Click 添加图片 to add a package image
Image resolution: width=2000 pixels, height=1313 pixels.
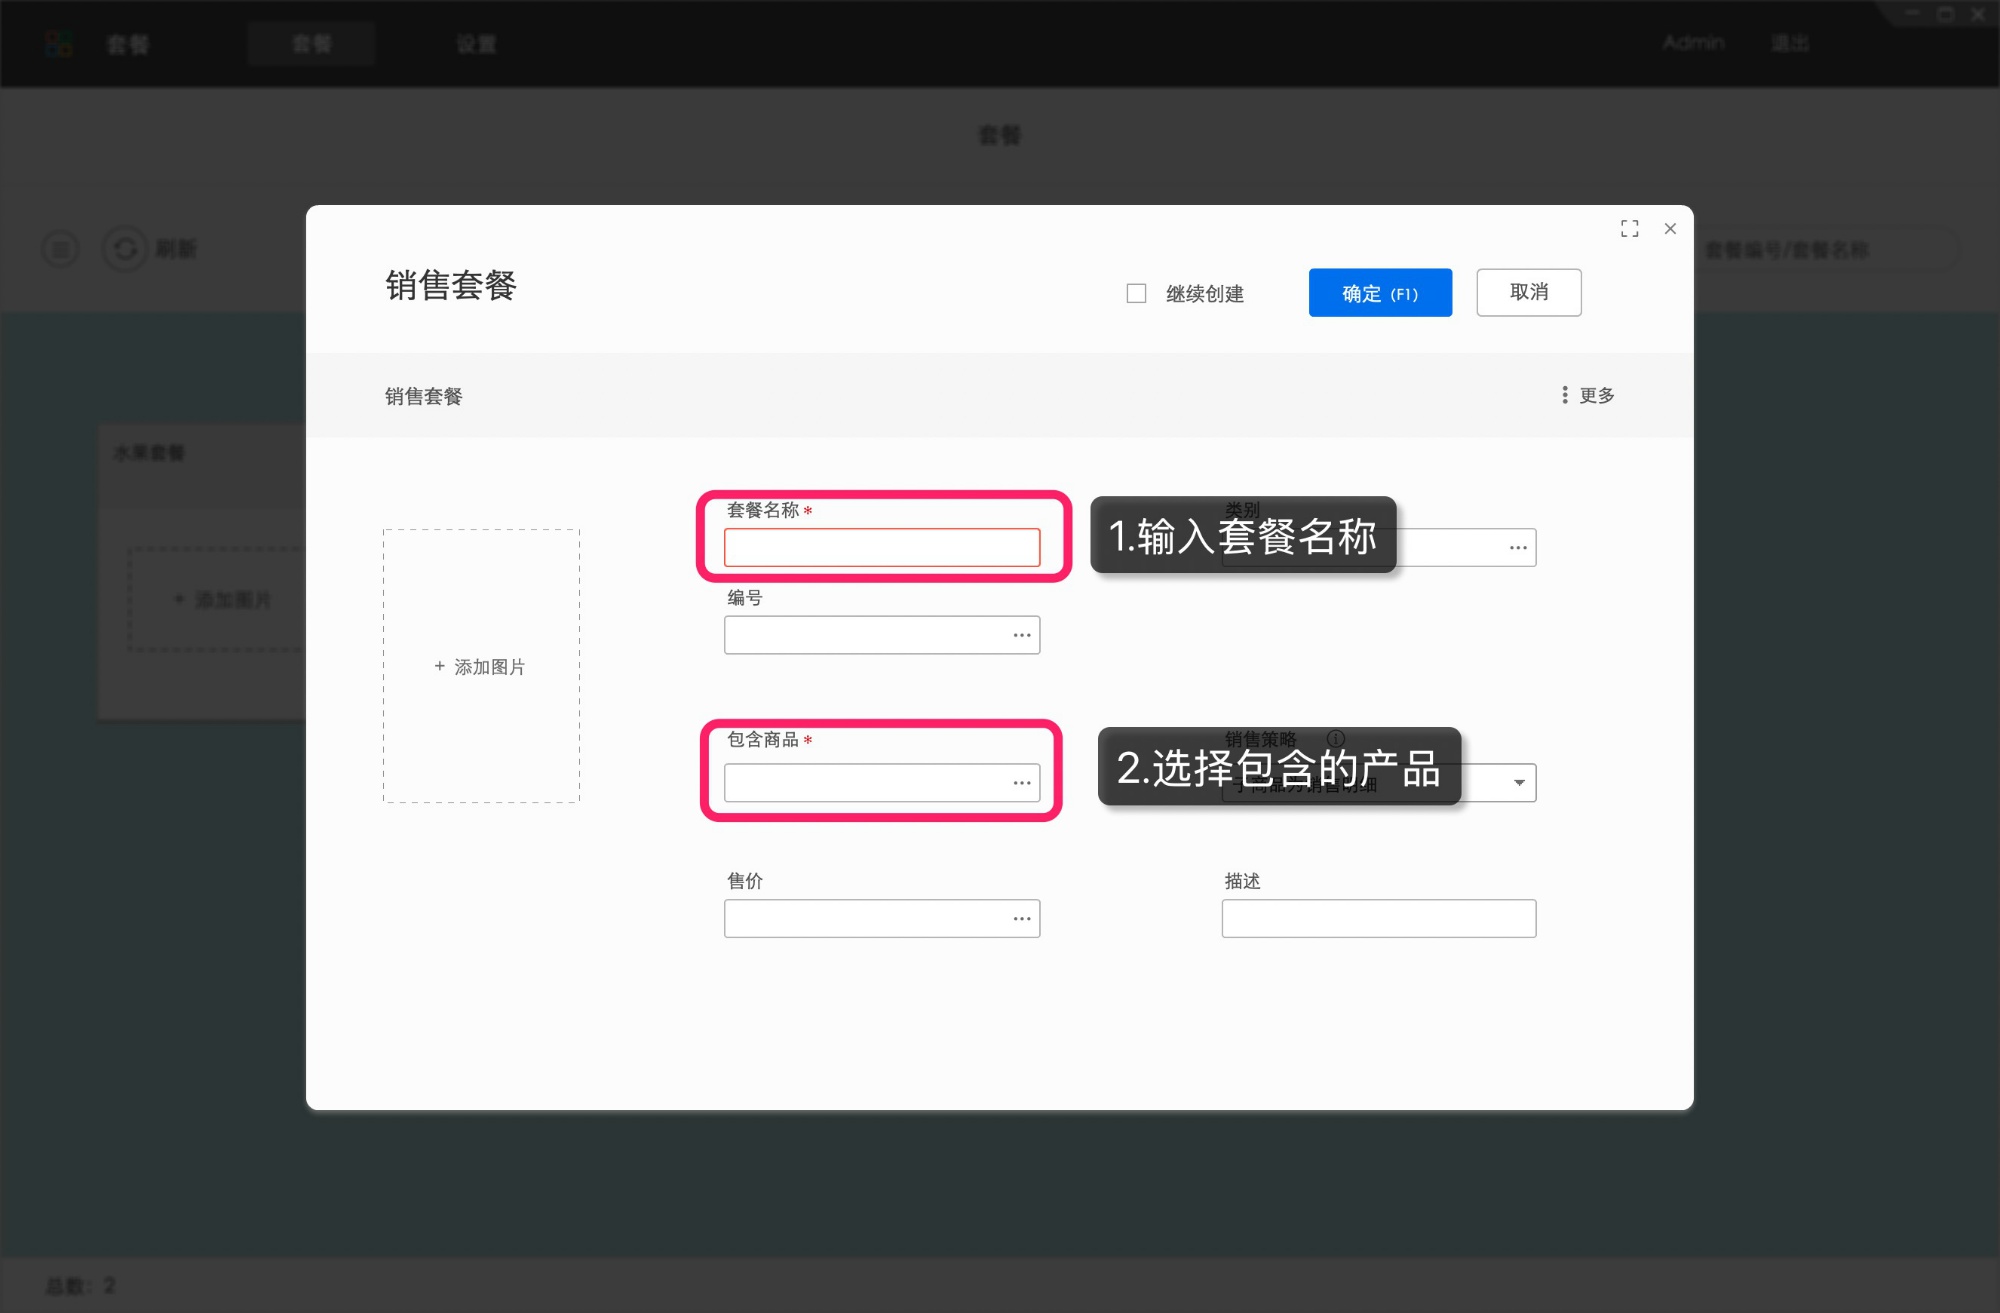[x=480, y=666]
